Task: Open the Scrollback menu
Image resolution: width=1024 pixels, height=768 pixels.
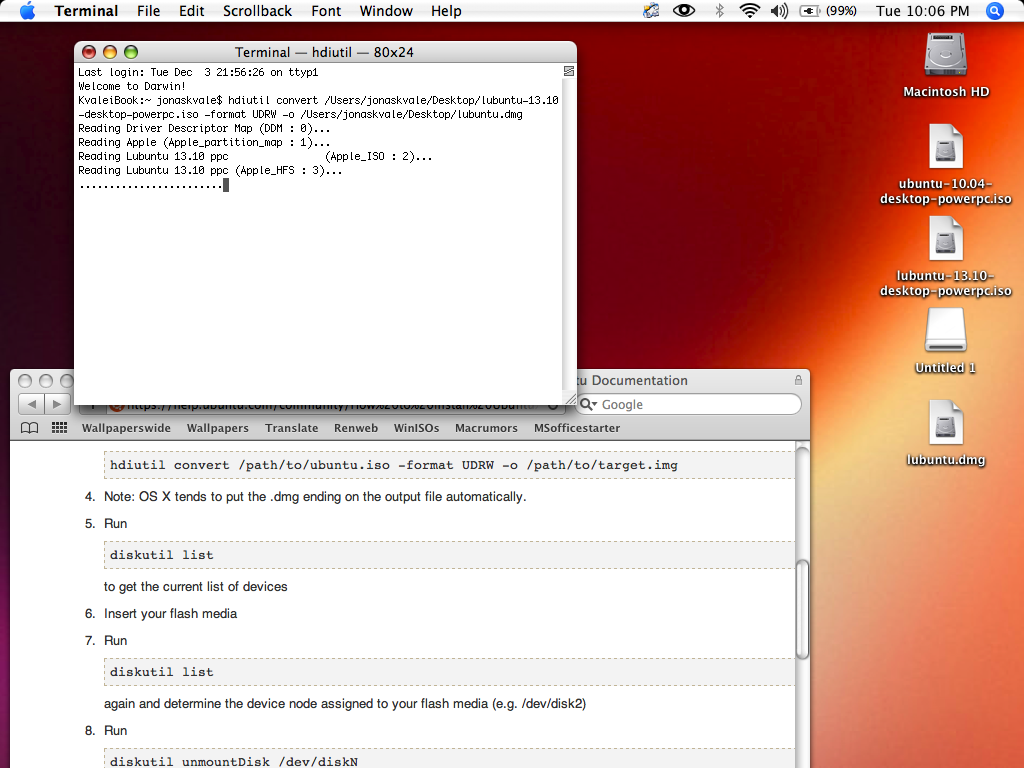Action: 257,11
